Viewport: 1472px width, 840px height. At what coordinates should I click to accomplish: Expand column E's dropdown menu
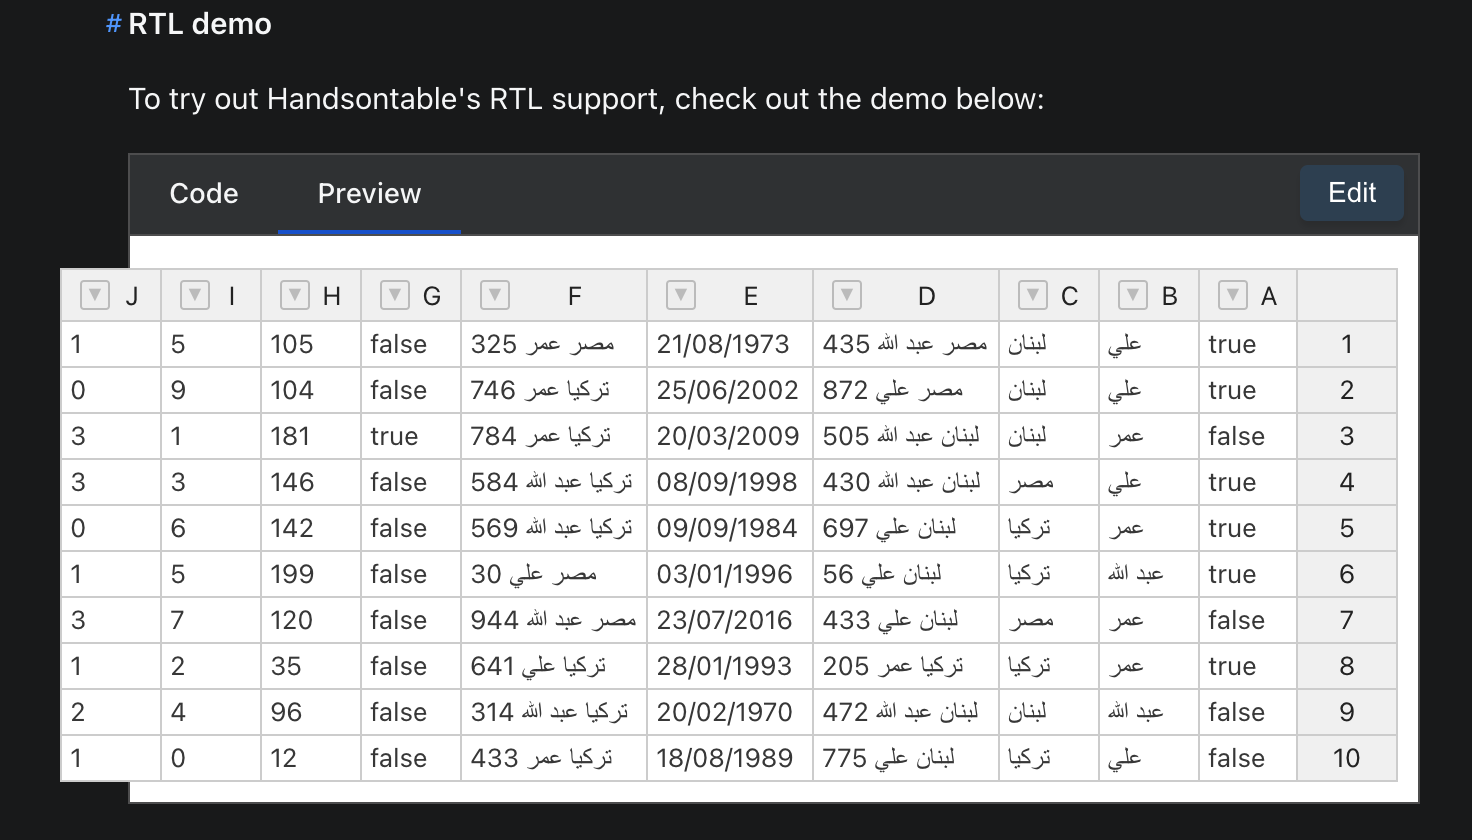tap(681, 295)
